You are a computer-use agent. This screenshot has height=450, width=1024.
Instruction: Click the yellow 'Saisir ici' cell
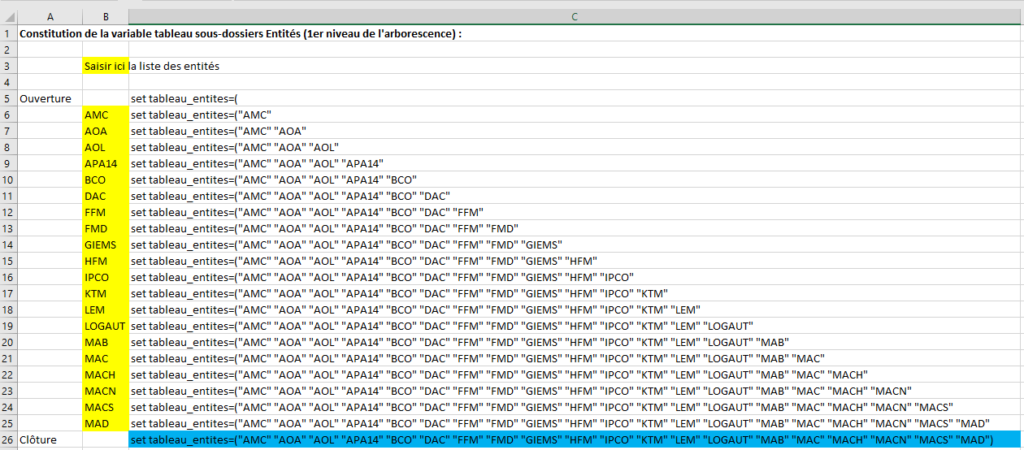[x=105, y=66]
